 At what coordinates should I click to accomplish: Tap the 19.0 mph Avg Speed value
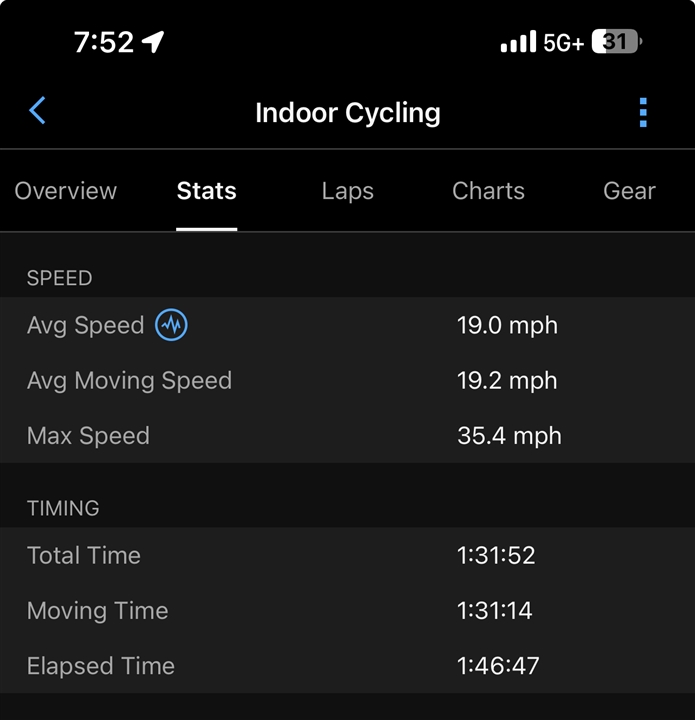point(507,326)
